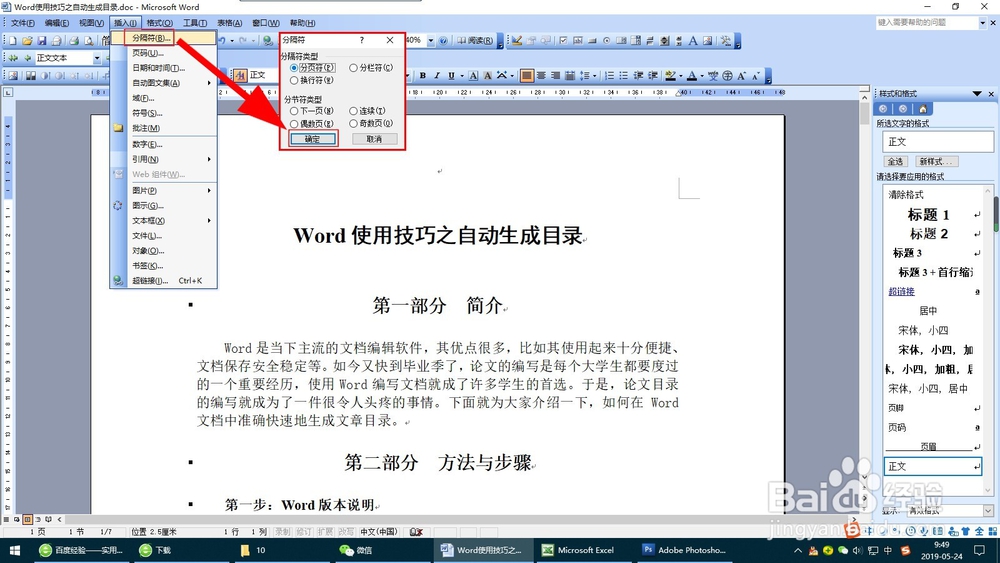Click the Checkbox control toolbox icon
The width and height of the screenshot is (1000, 563).
(563, 41)
